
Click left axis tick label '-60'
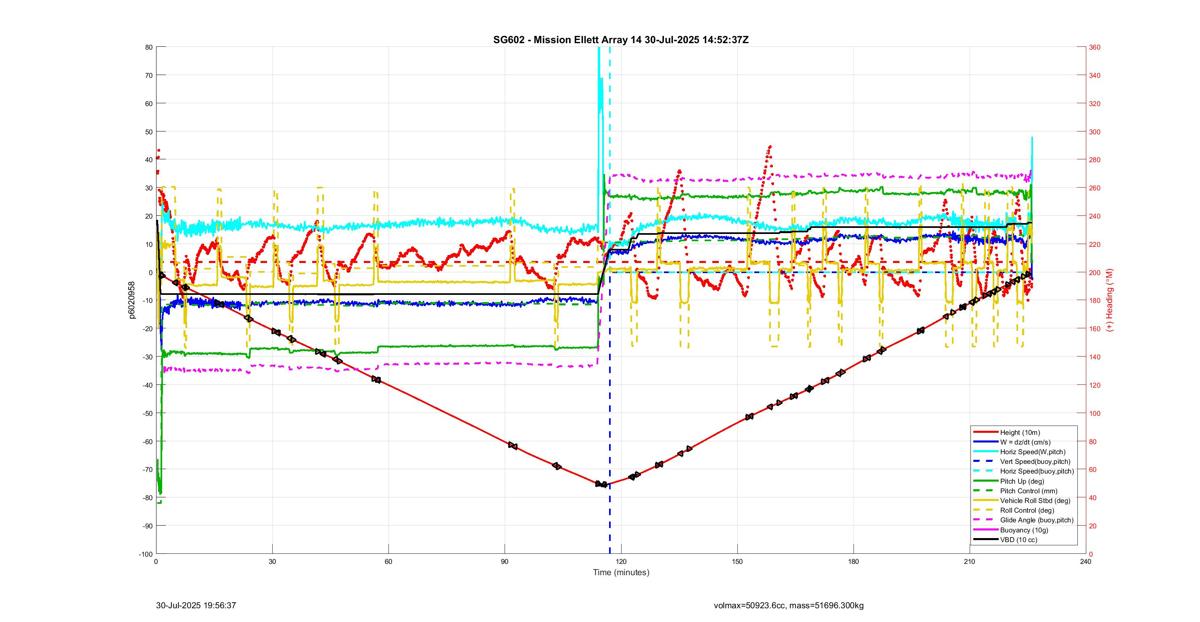[x=147, y=442]
